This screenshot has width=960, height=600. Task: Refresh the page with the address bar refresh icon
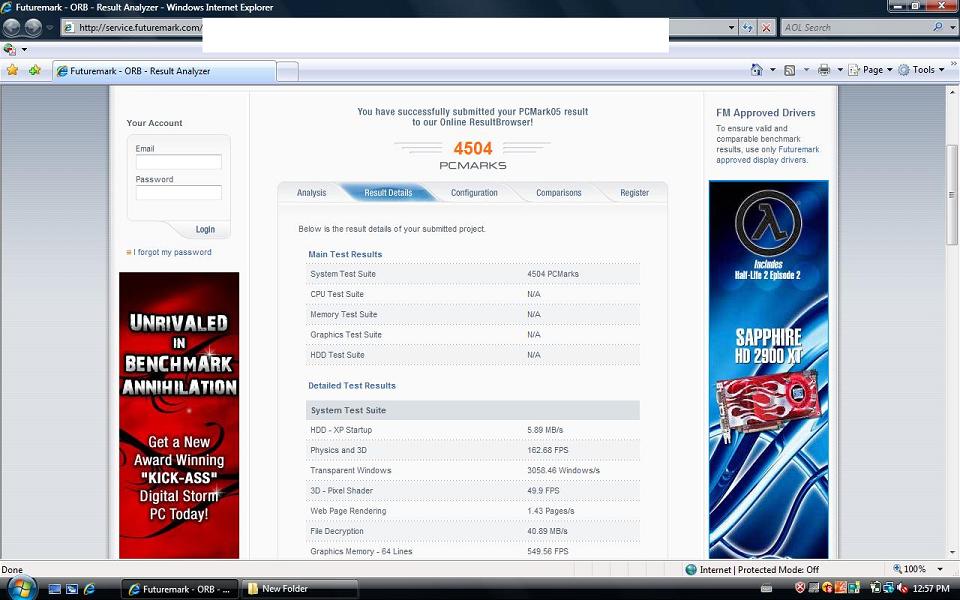click(747, 28)
